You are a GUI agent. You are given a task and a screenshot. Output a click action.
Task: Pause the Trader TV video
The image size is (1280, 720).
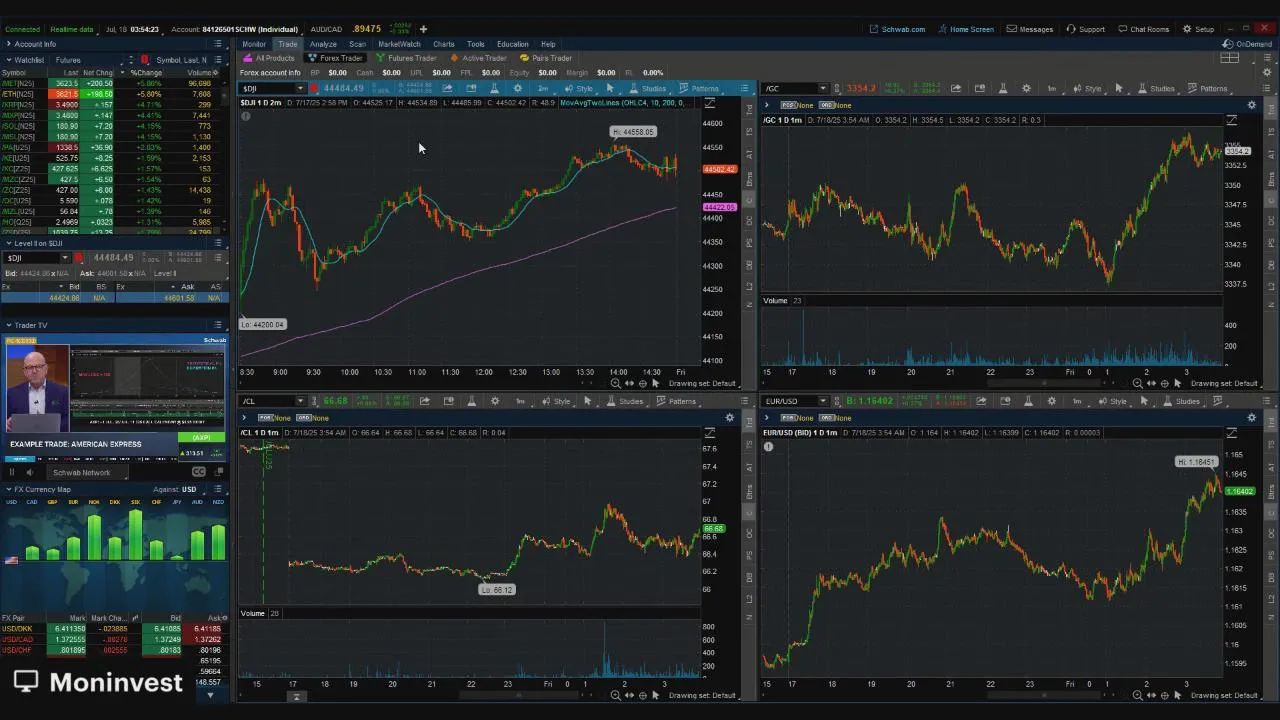click(x=12, y=472)
